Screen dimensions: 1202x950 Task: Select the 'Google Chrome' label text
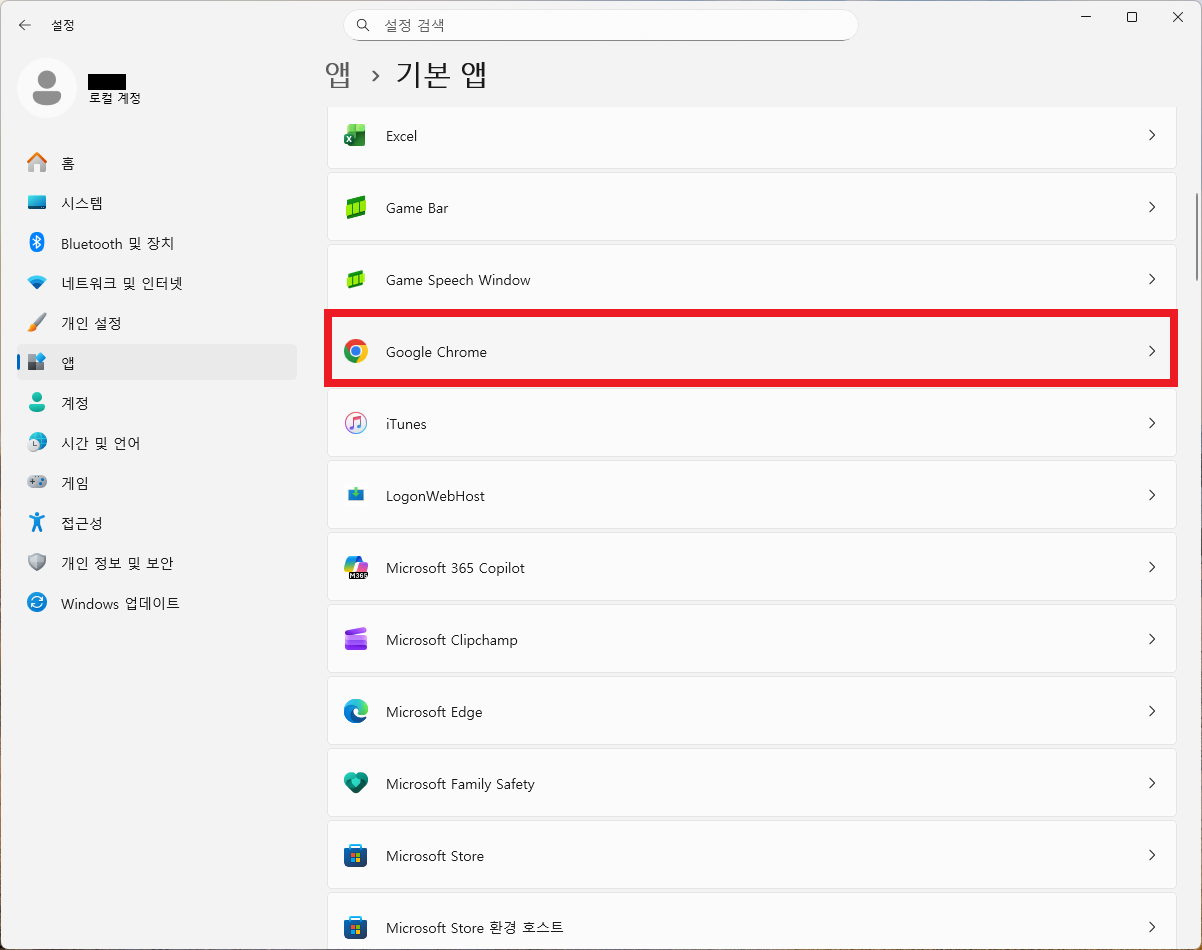pyautogui.click(x=436, y=352)
